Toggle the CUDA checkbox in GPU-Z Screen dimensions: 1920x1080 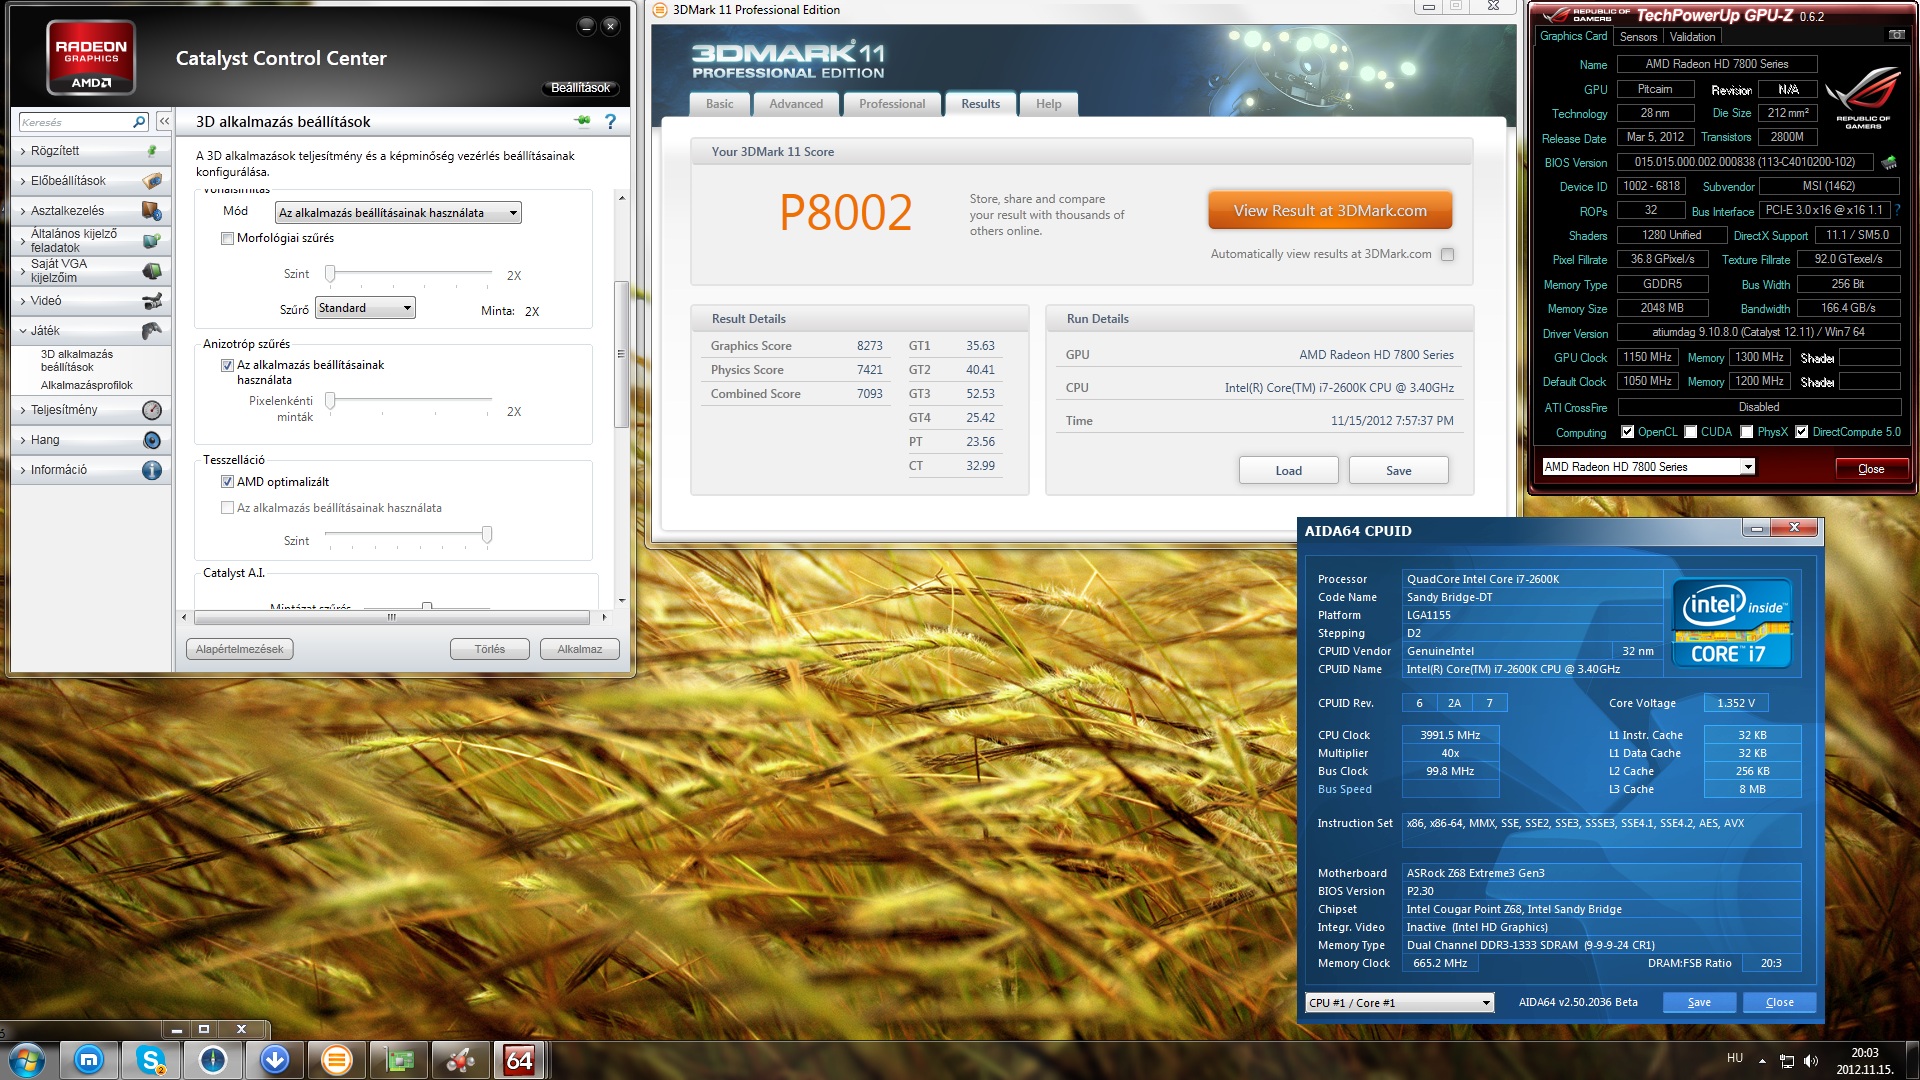point(1690,432)
